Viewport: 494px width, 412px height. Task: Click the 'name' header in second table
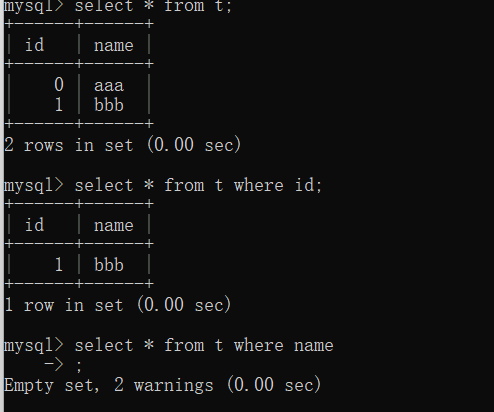tap(114, 226)
